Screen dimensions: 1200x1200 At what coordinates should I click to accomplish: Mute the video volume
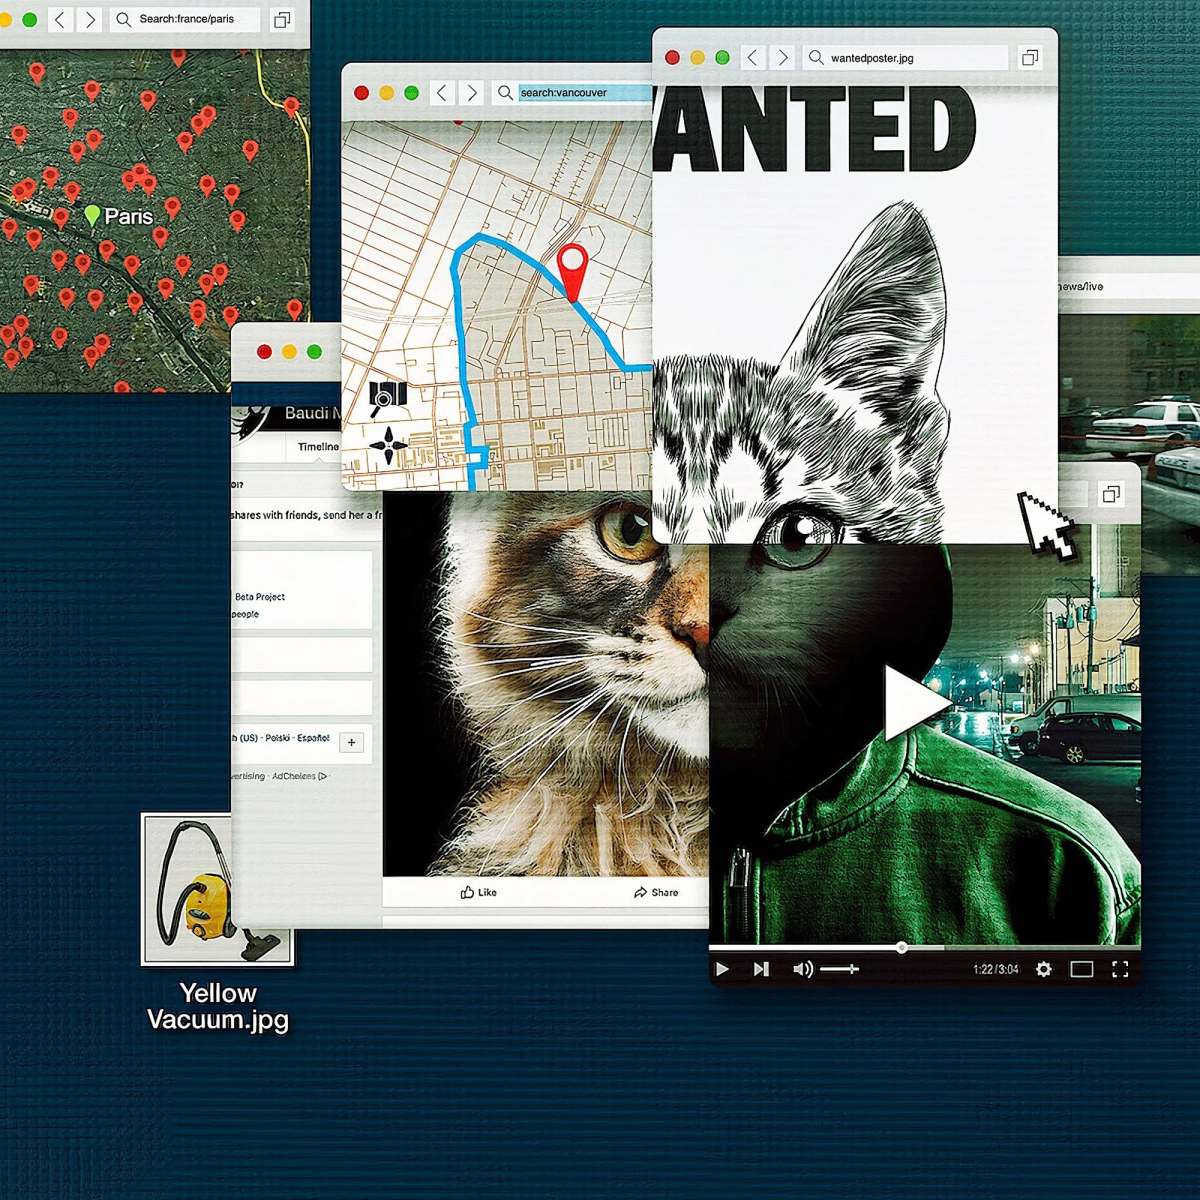801,968
